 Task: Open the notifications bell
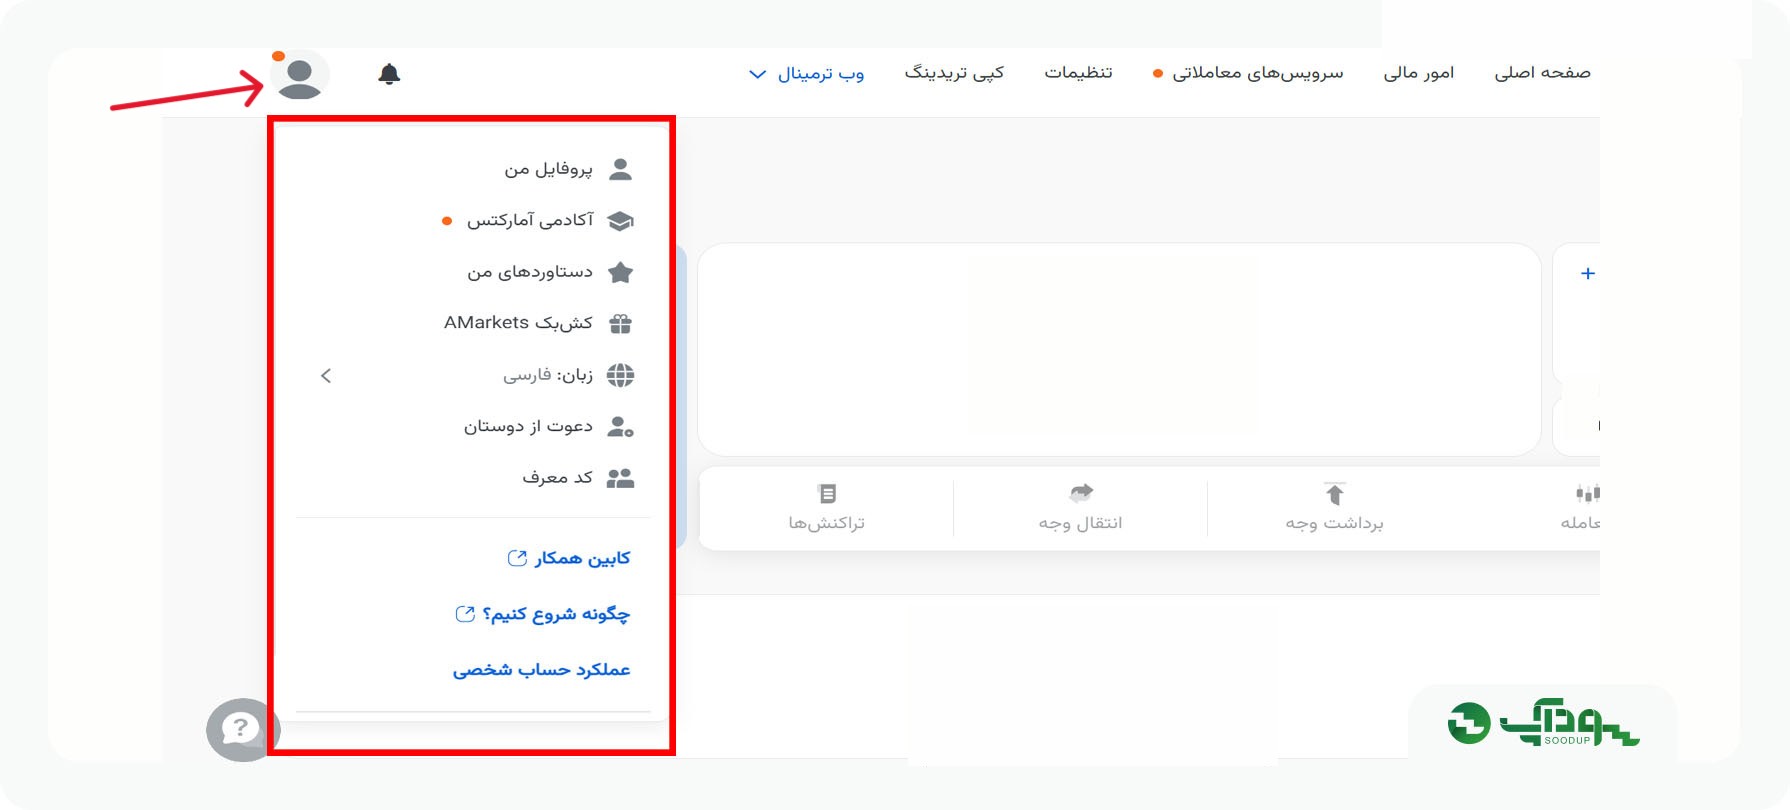click(389, 74)
